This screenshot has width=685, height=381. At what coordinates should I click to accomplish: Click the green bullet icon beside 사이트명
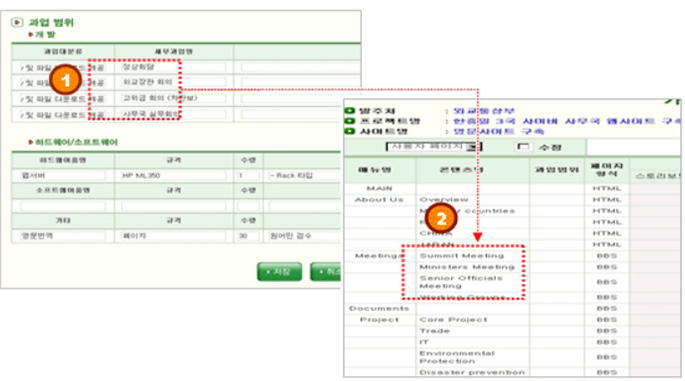click(349, 131)
